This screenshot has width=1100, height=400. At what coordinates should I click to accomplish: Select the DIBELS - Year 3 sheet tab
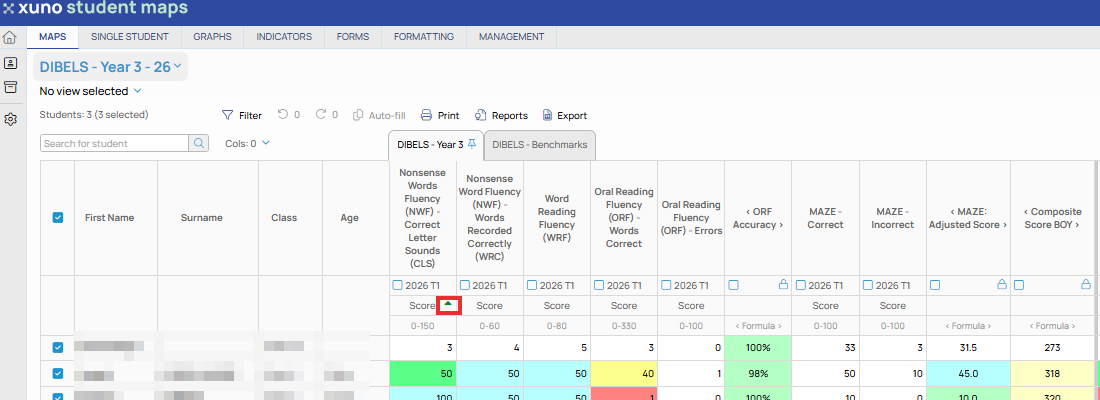coord(436,145)
